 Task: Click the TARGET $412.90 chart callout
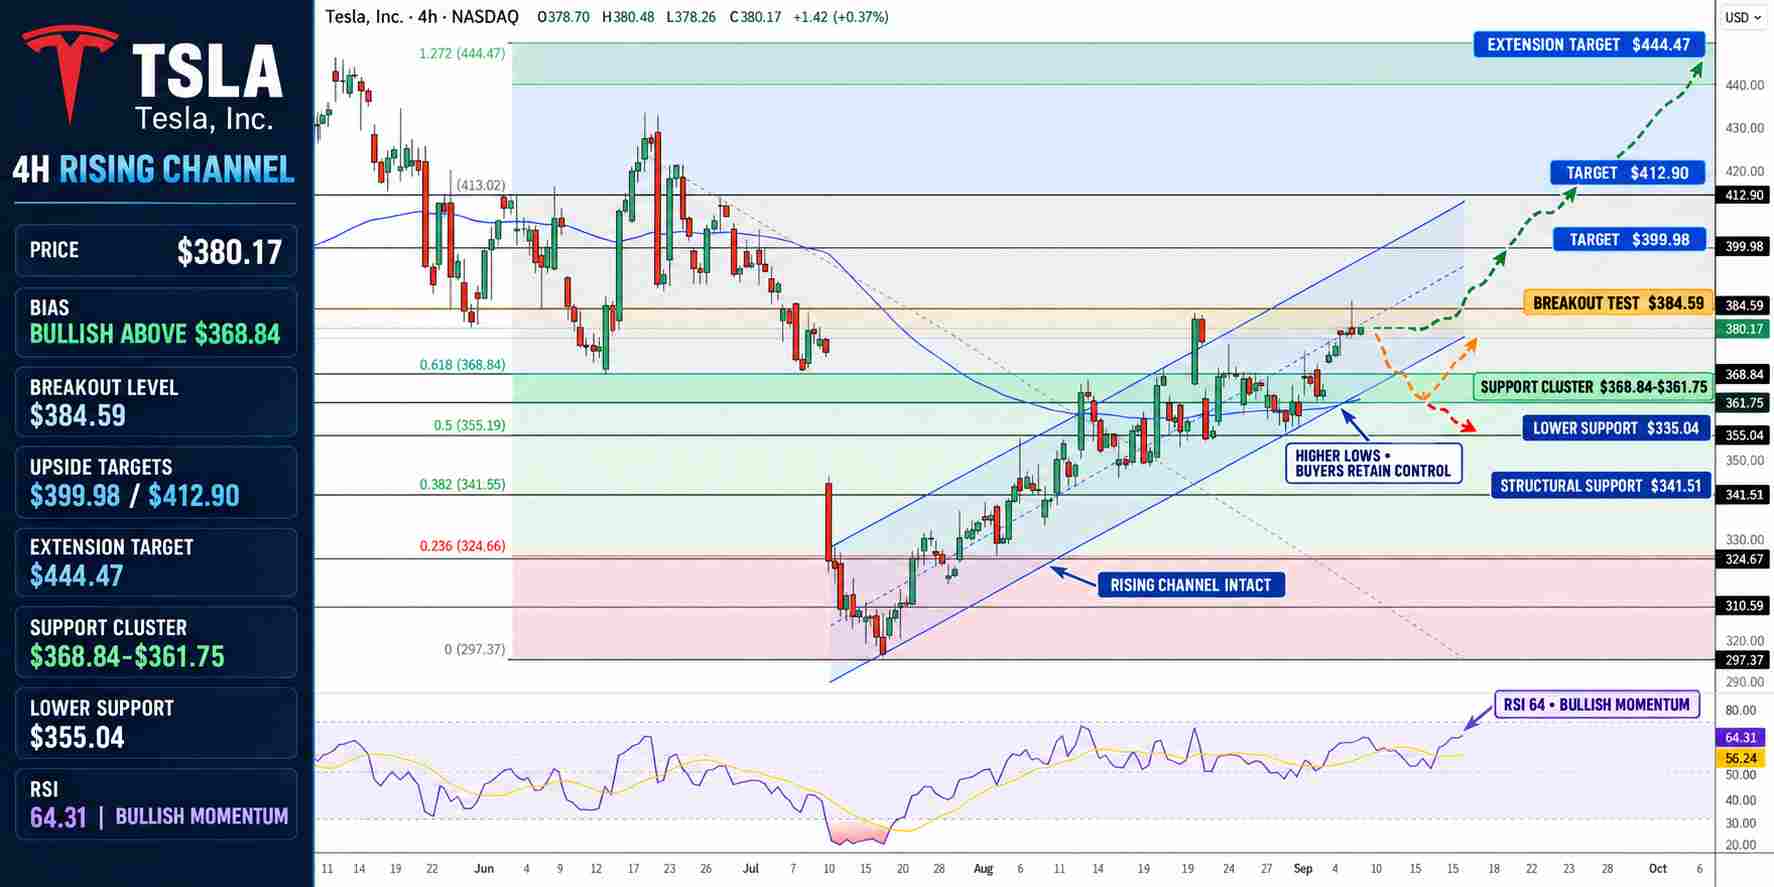pos(1627,173)
